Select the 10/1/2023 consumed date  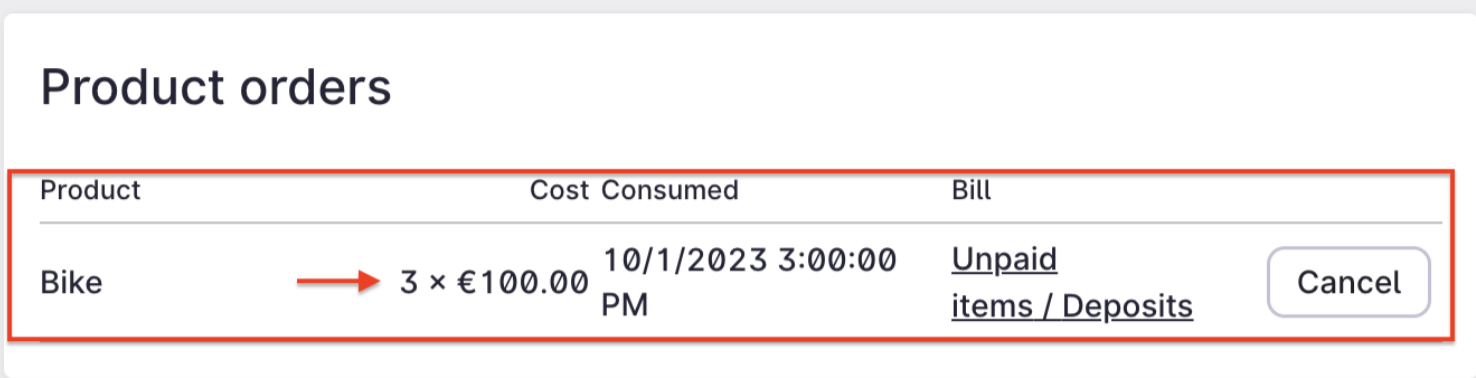(684, 261)
